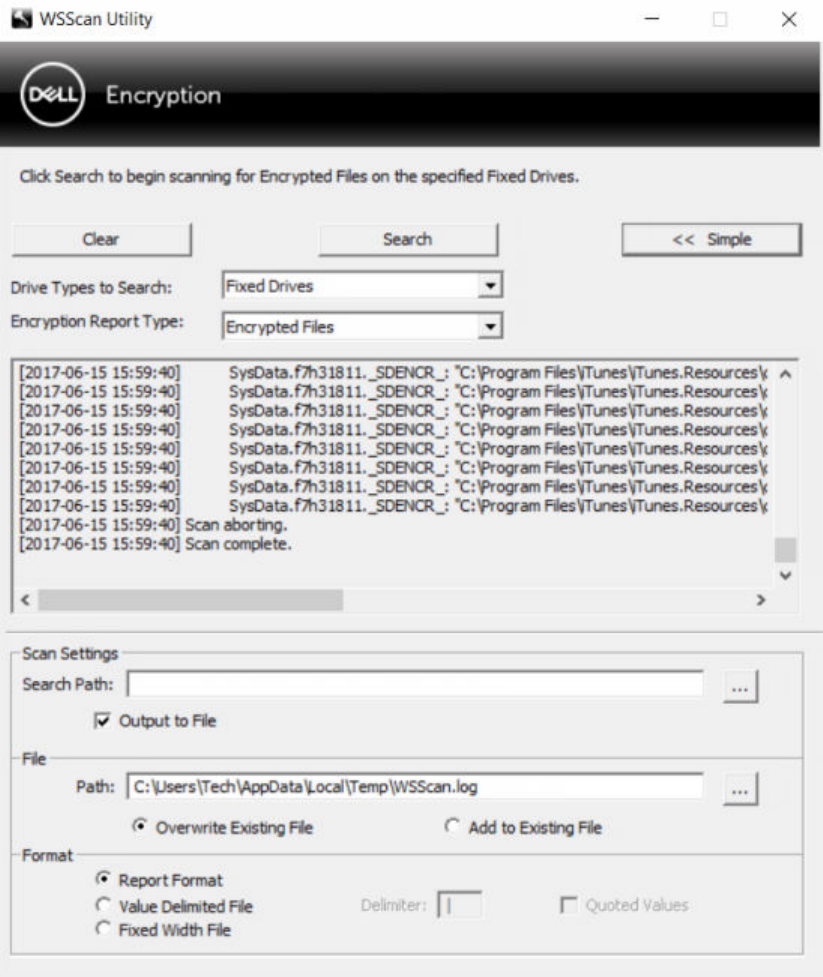Close the WSScan Utility window
Image resolution: width=823 pixels, height=977 pixels.
pos(789,19)
